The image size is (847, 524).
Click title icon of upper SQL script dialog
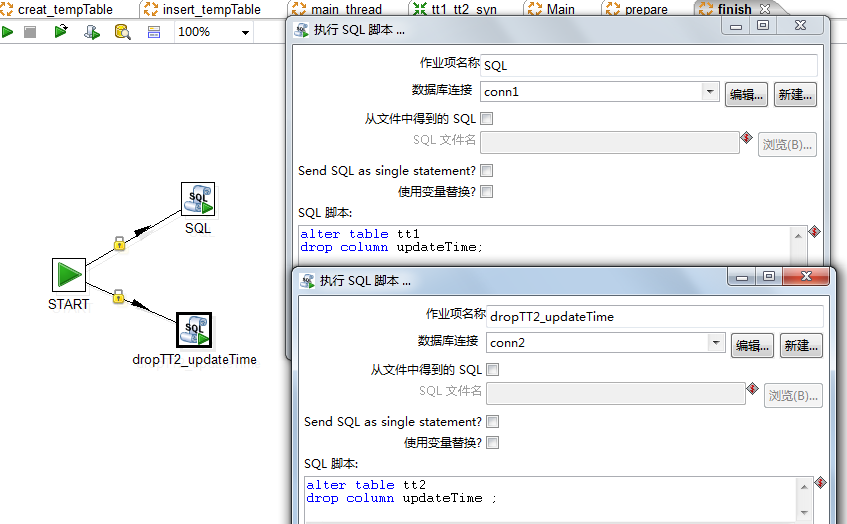coord(301,30)
